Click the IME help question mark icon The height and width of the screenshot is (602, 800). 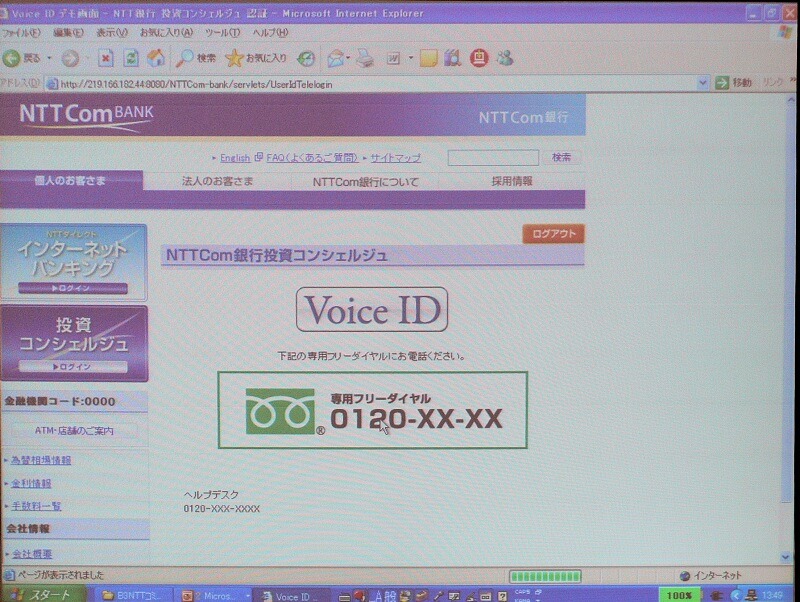point(503,596)
